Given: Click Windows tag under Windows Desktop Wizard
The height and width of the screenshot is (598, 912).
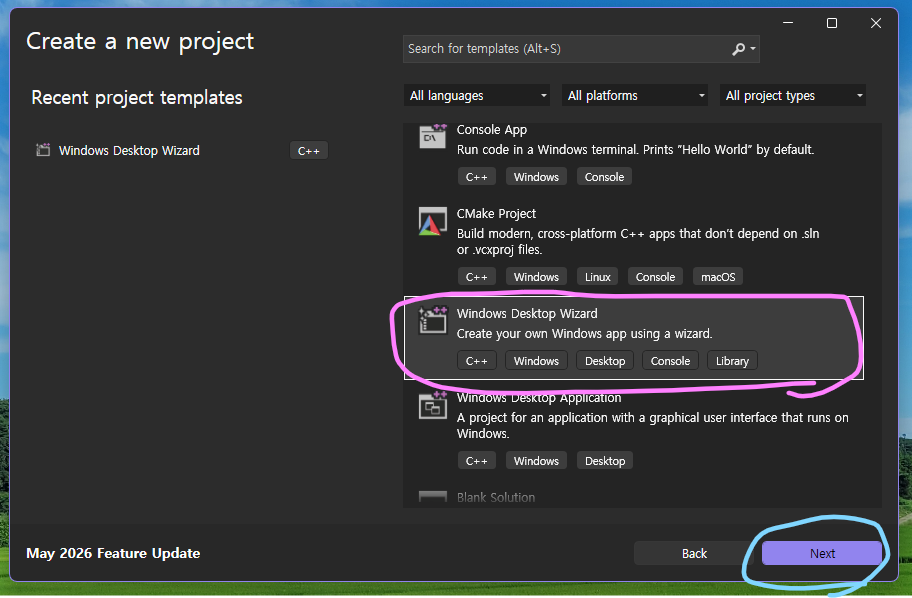Looking at the screenshot, I should 536,361.
